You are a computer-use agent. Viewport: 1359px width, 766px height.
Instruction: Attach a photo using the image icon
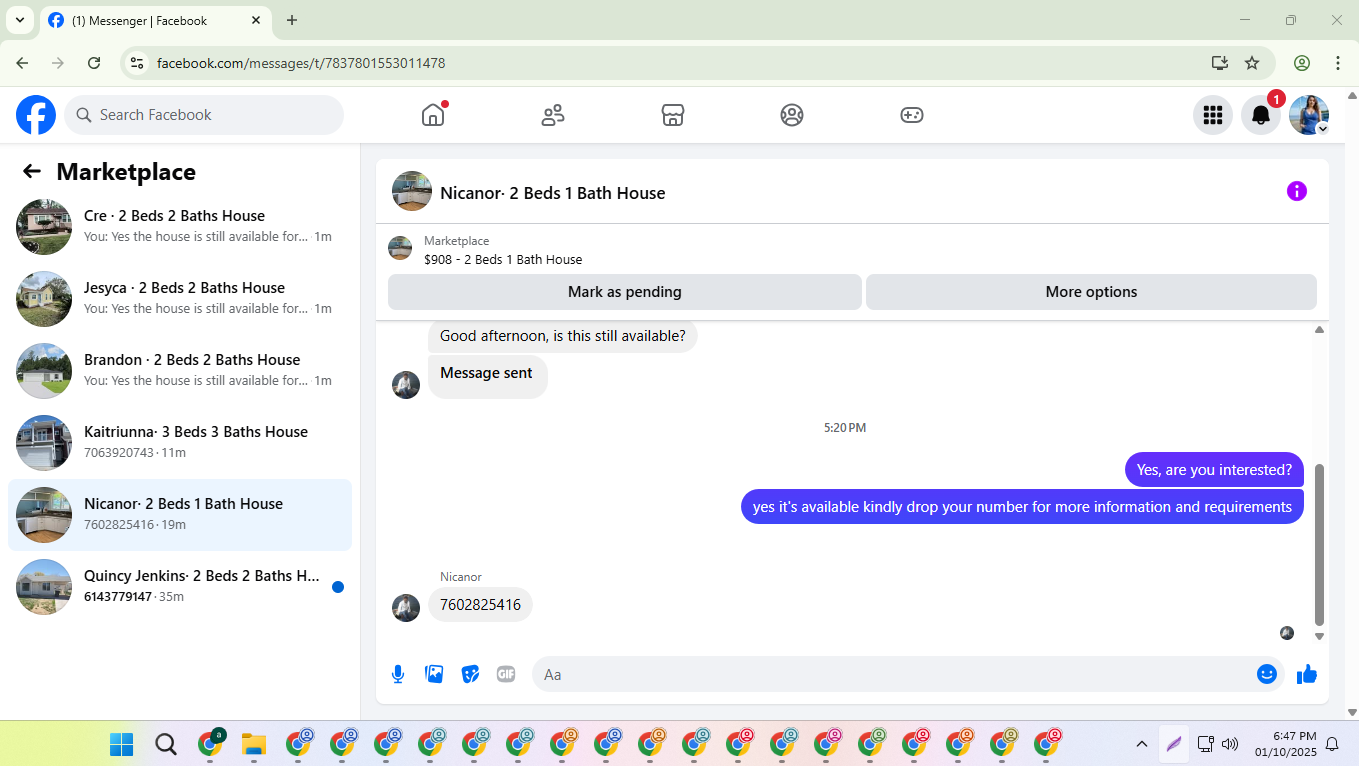tap(434, 674)
